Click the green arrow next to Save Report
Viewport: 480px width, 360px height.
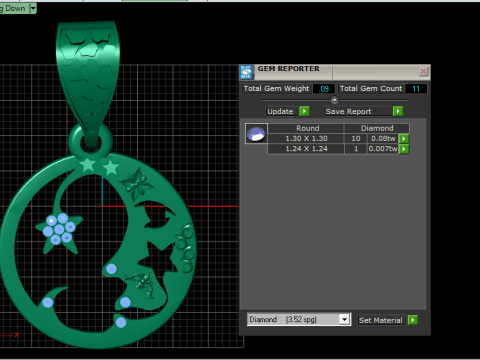(398, 111)
